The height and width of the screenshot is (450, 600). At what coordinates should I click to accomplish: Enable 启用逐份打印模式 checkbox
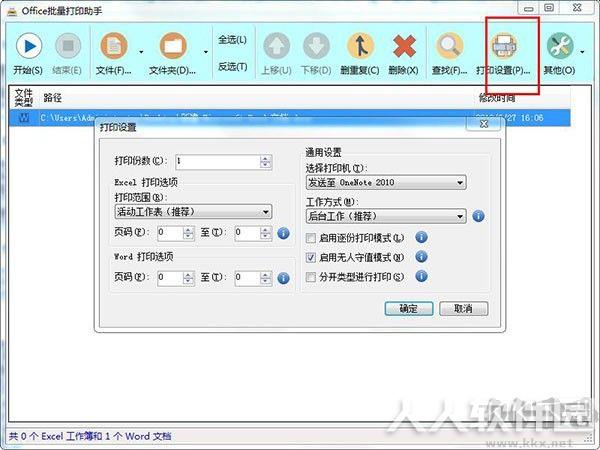click(311, 238)
